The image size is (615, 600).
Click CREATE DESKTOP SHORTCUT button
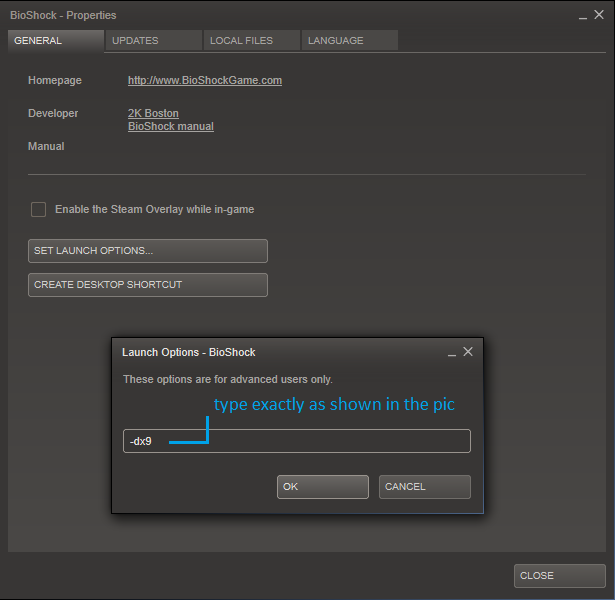(148, 285)
